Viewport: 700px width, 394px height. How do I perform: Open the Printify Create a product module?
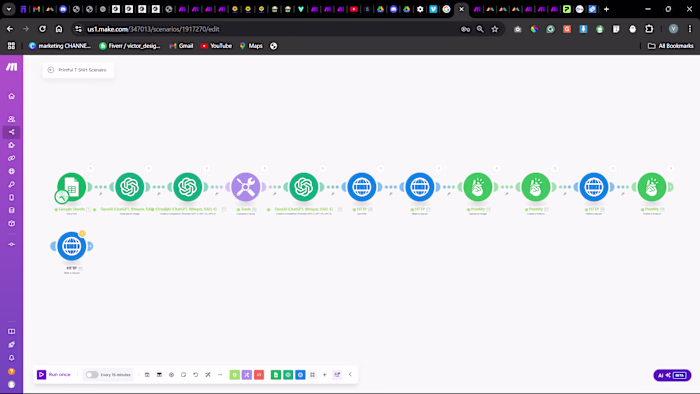[536, 187]
